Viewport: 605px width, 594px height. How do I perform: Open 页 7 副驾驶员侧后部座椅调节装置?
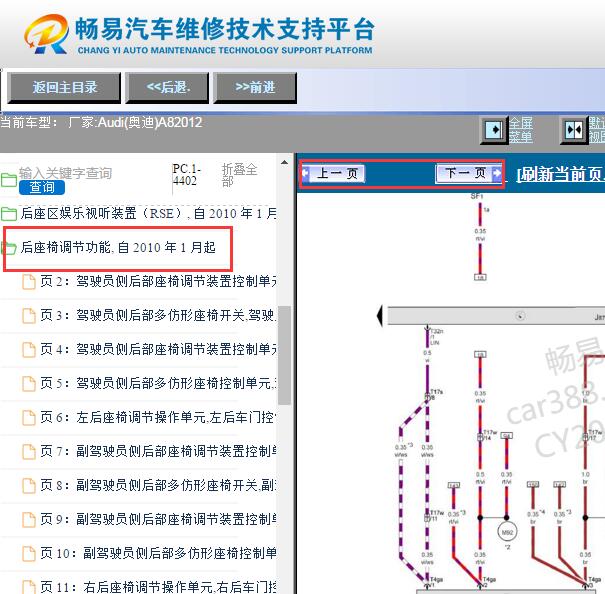pos(158,451)
